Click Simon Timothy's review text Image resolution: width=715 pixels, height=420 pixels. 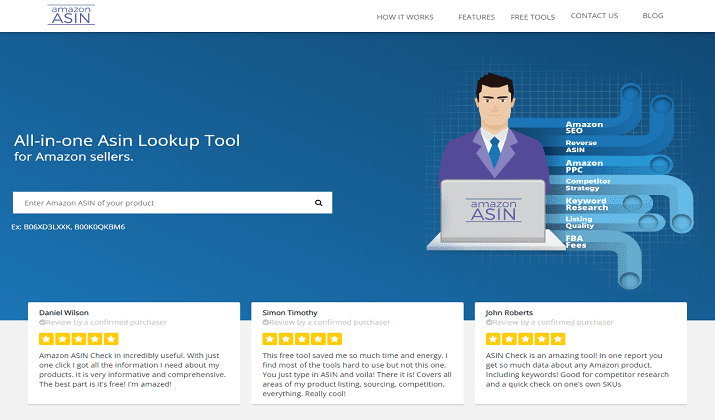357,374
